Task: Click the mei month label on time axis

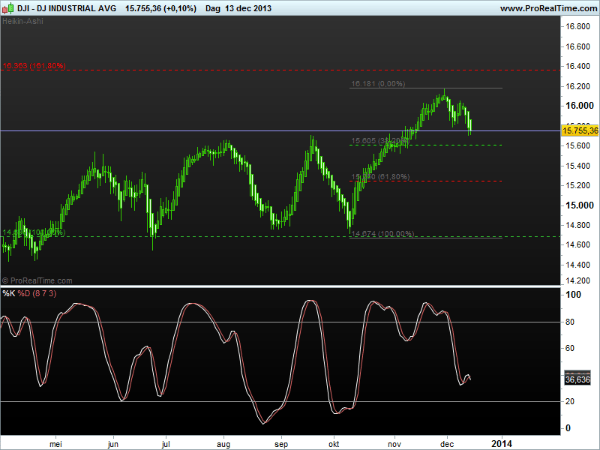Action: click(55, 444)
